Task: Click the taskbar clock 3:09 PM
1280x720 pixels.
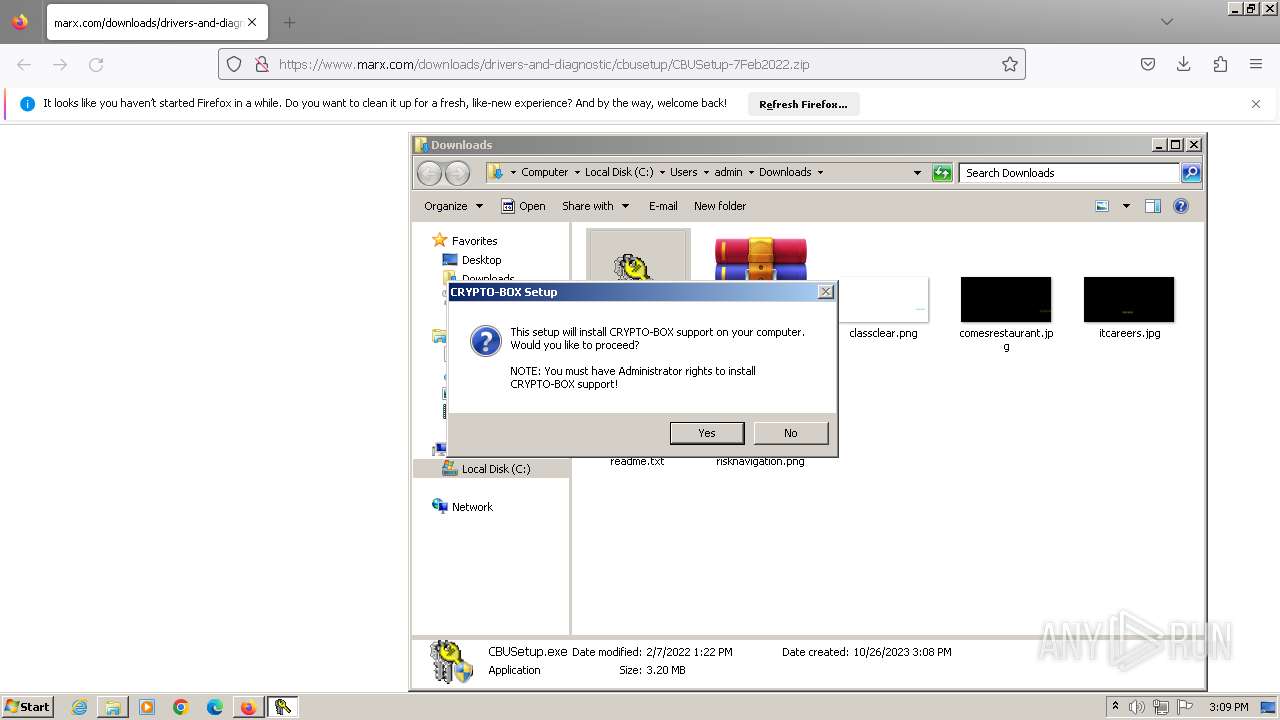Action: point(1228,707)
